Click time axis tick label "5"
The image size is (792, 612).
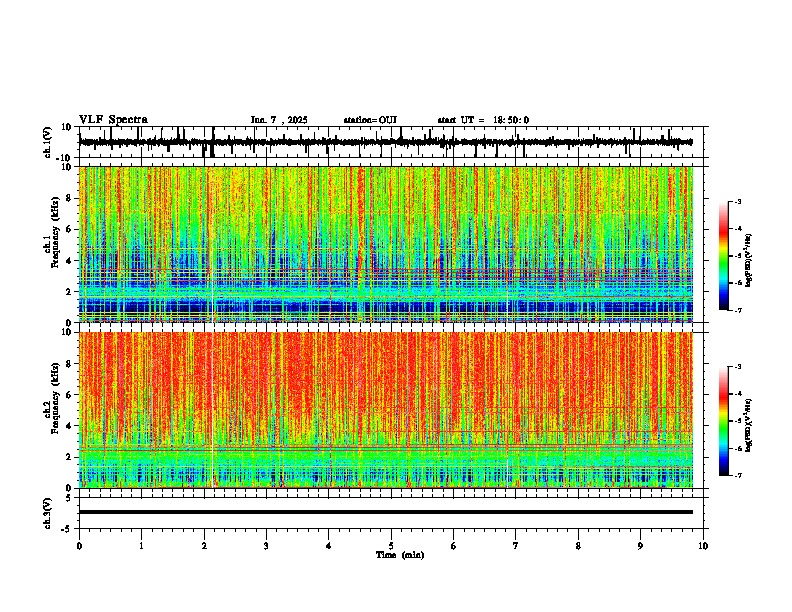point(391,546)
